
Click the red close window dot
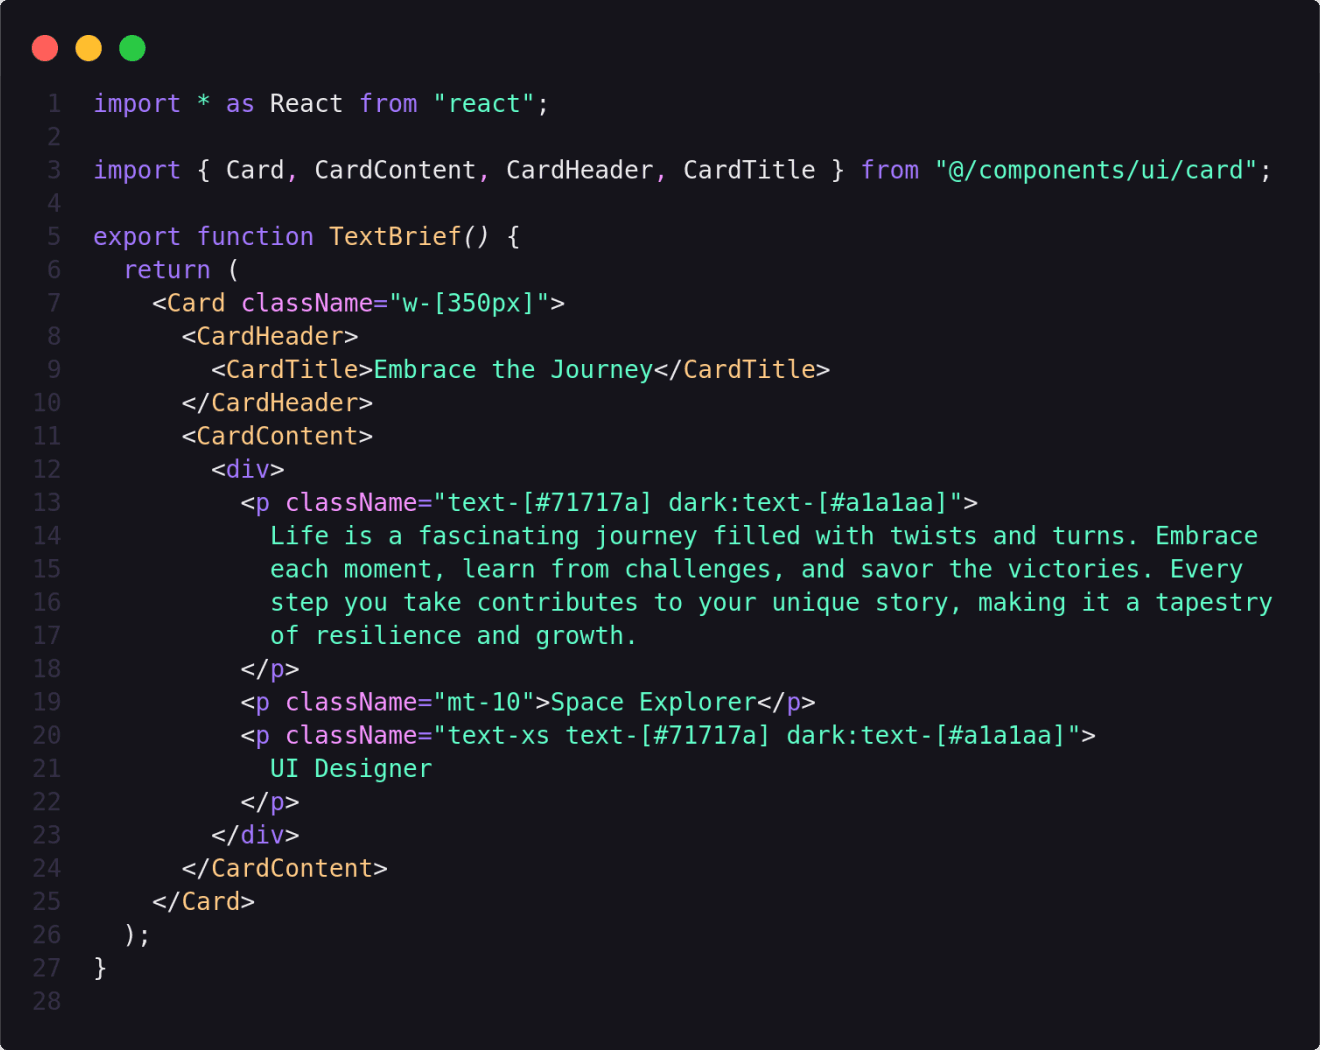click(x=45, y=48)
